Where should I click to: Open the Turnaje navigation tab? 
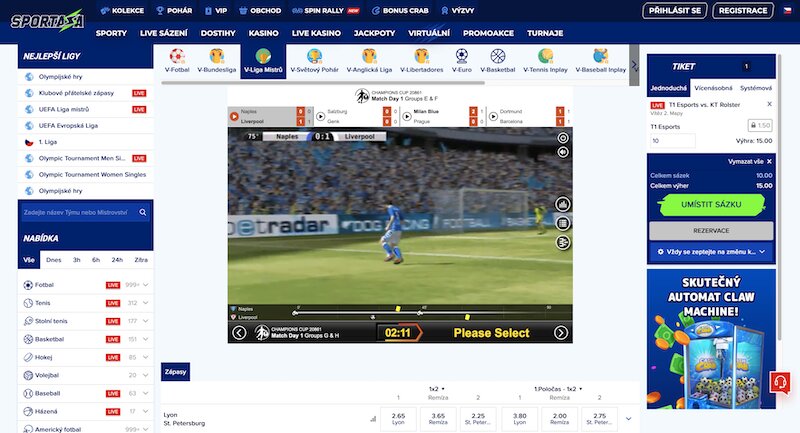(545, 33)
